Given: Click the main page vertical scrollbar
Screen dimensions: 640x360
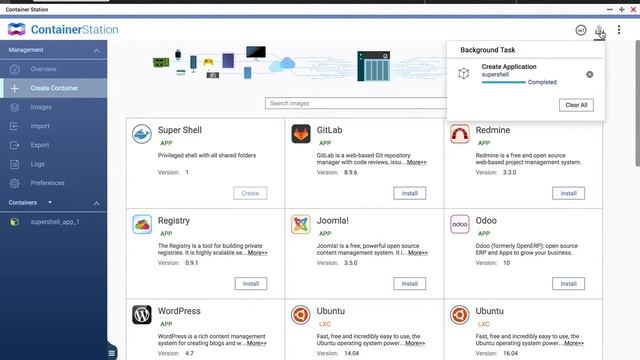Looking at the screenshot, I should 638,103.
